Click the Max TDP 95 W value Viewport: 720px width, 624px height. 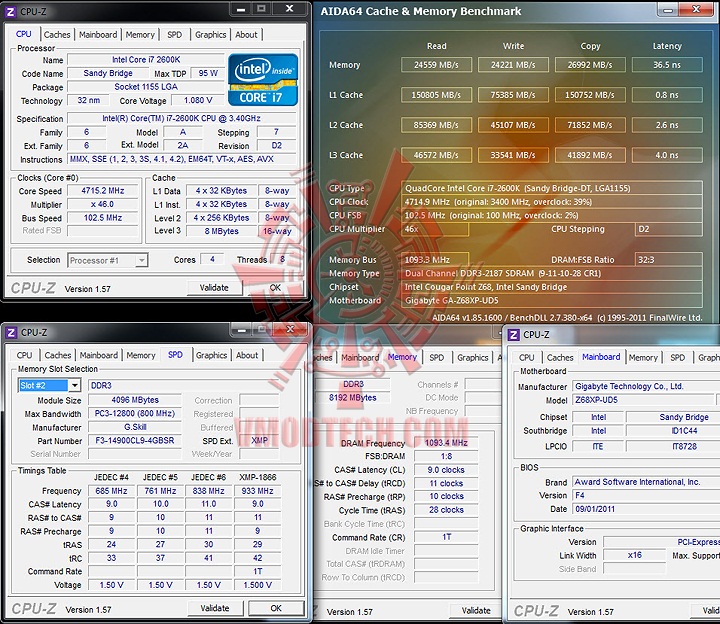click(x=208, y=73)
